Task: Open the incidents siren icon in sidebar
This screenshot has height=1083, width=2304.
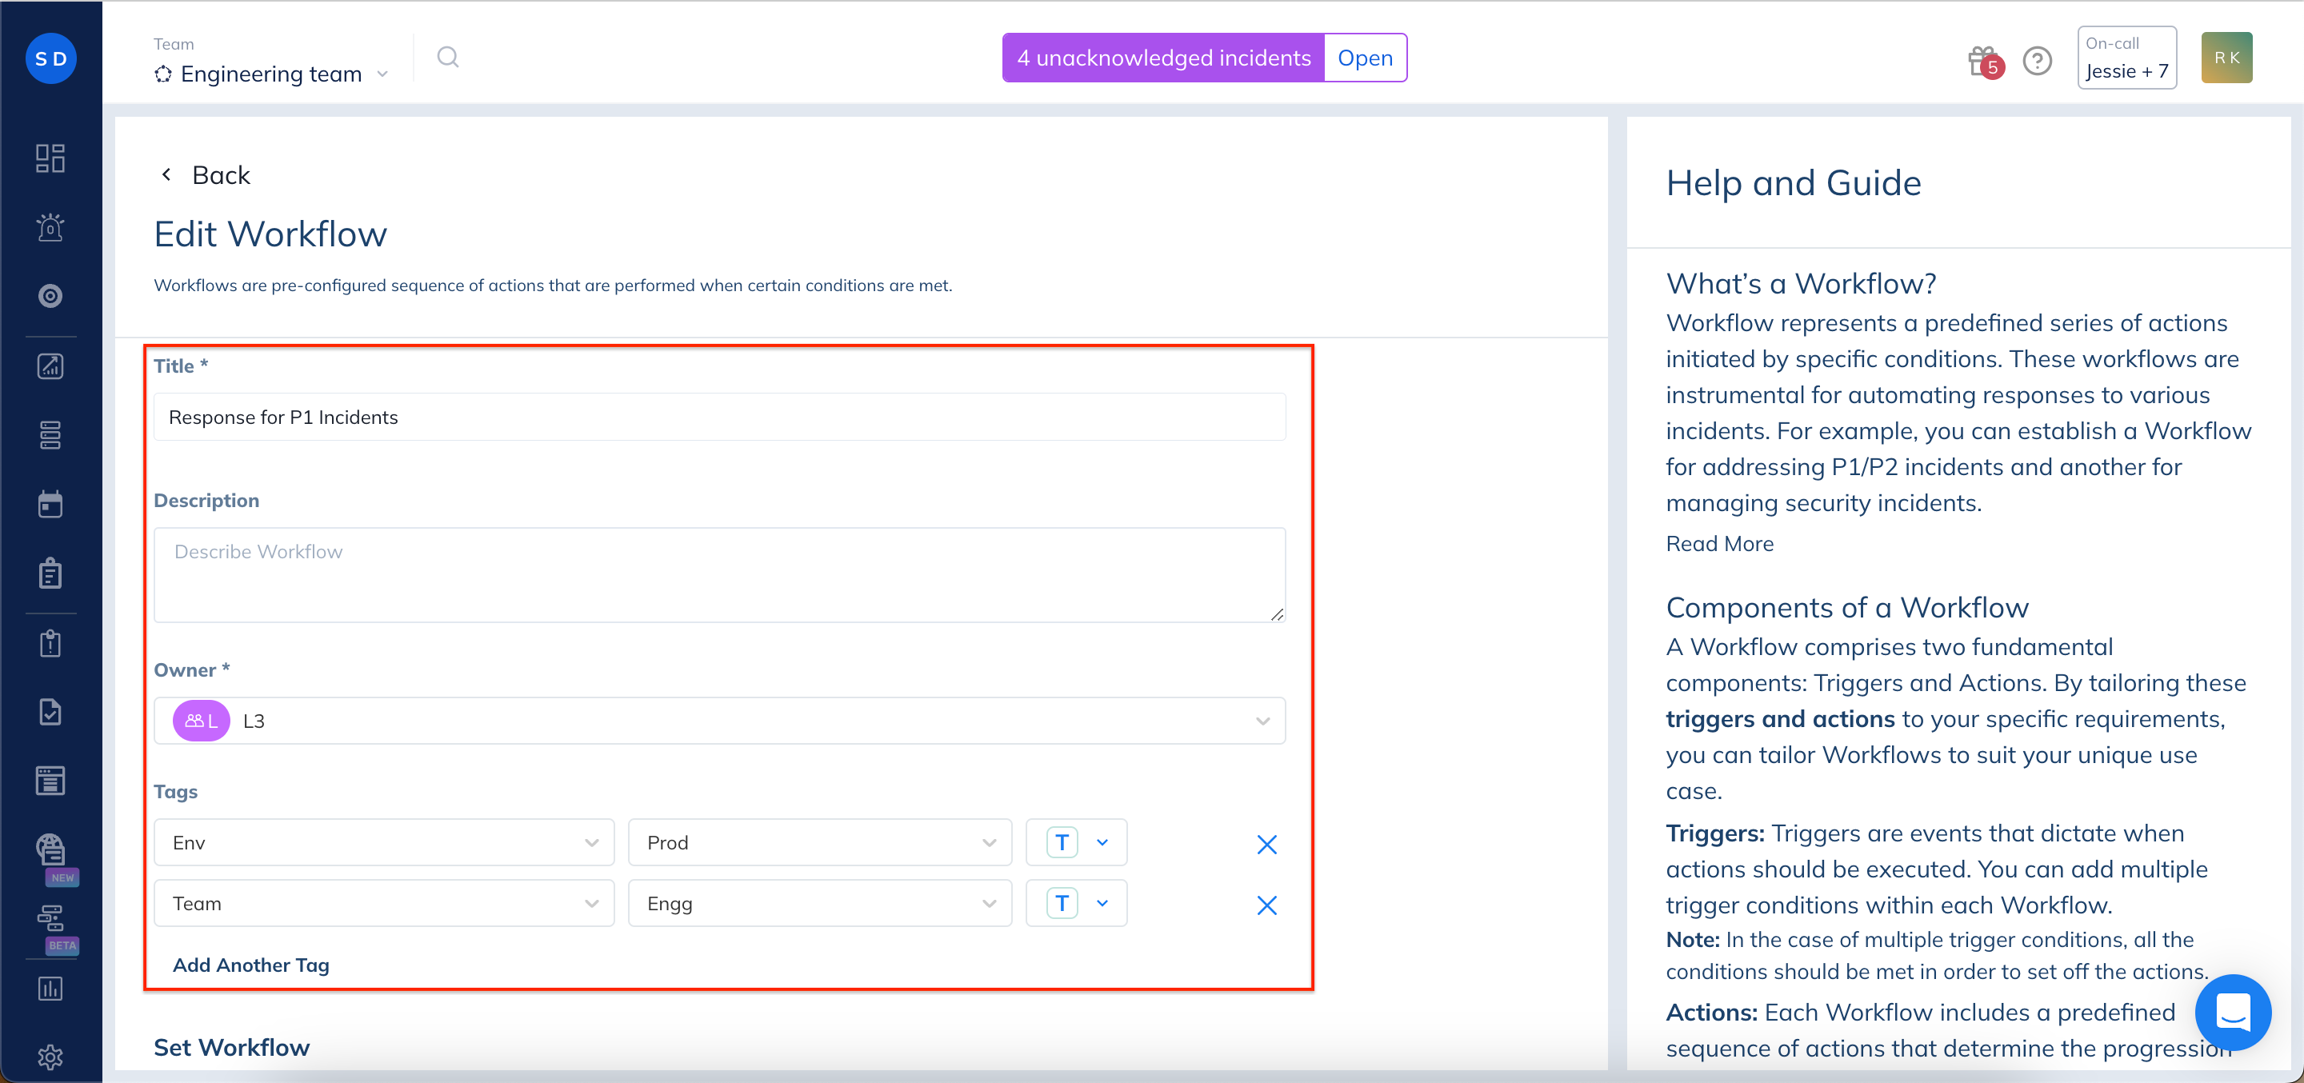Action: click(x=50, y=227)
